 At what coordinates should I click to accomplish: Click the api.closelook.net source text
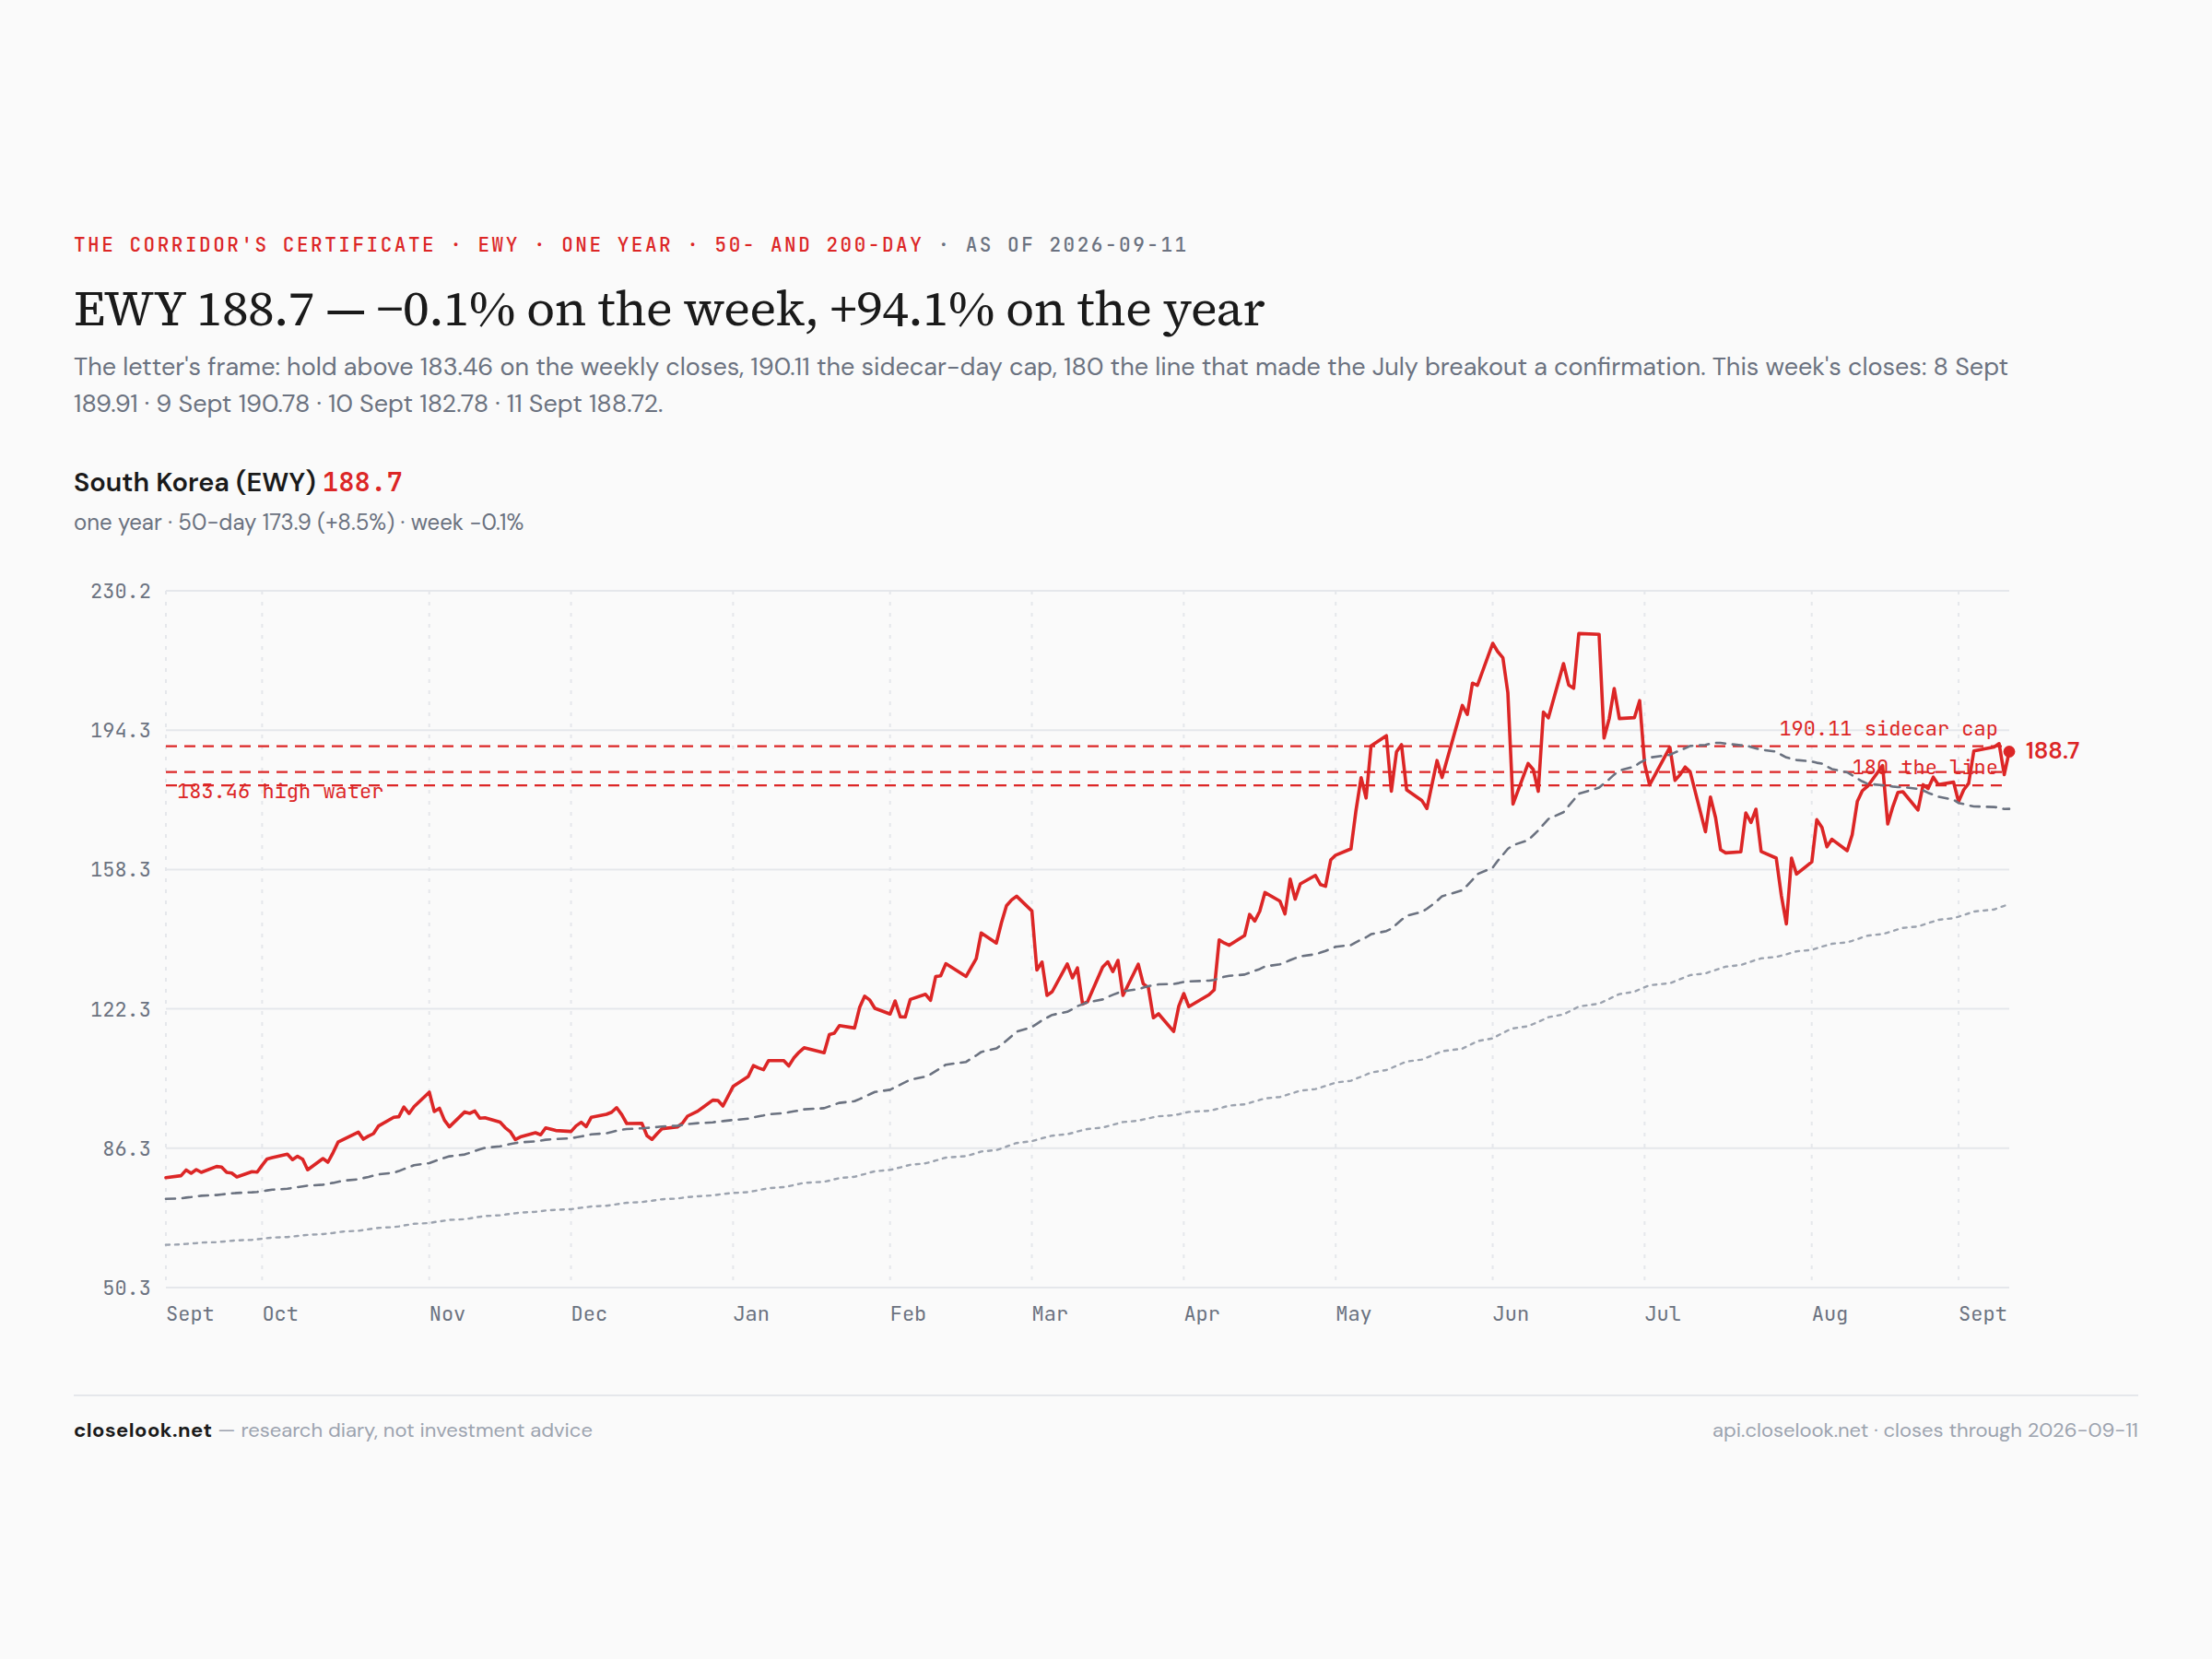(x=1789, y=1430)
